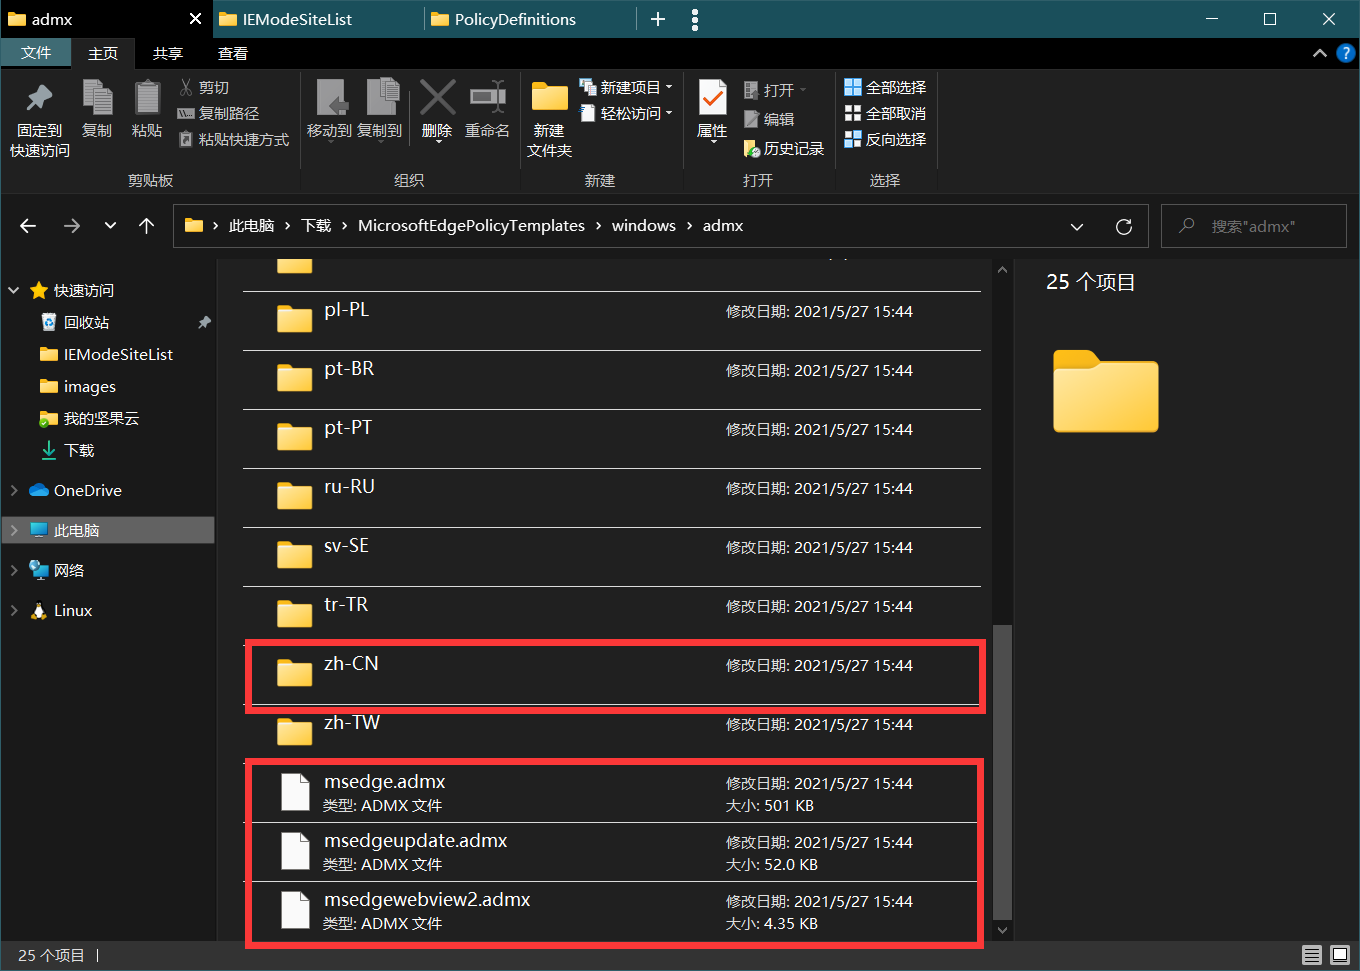Click Pin to Quick access (固定到快速访问)
Viewport: 1360px width, 971px height.
tap(39, 120)
